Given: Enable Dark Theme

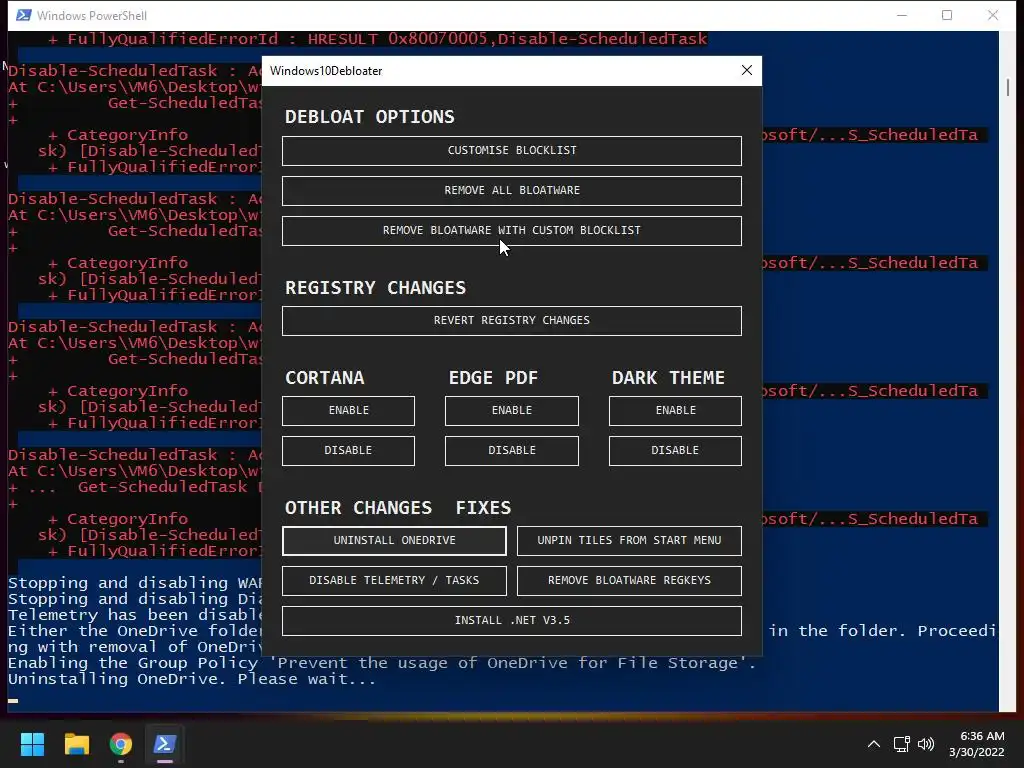Looking at the screenshot, I should tap(675, 411).
